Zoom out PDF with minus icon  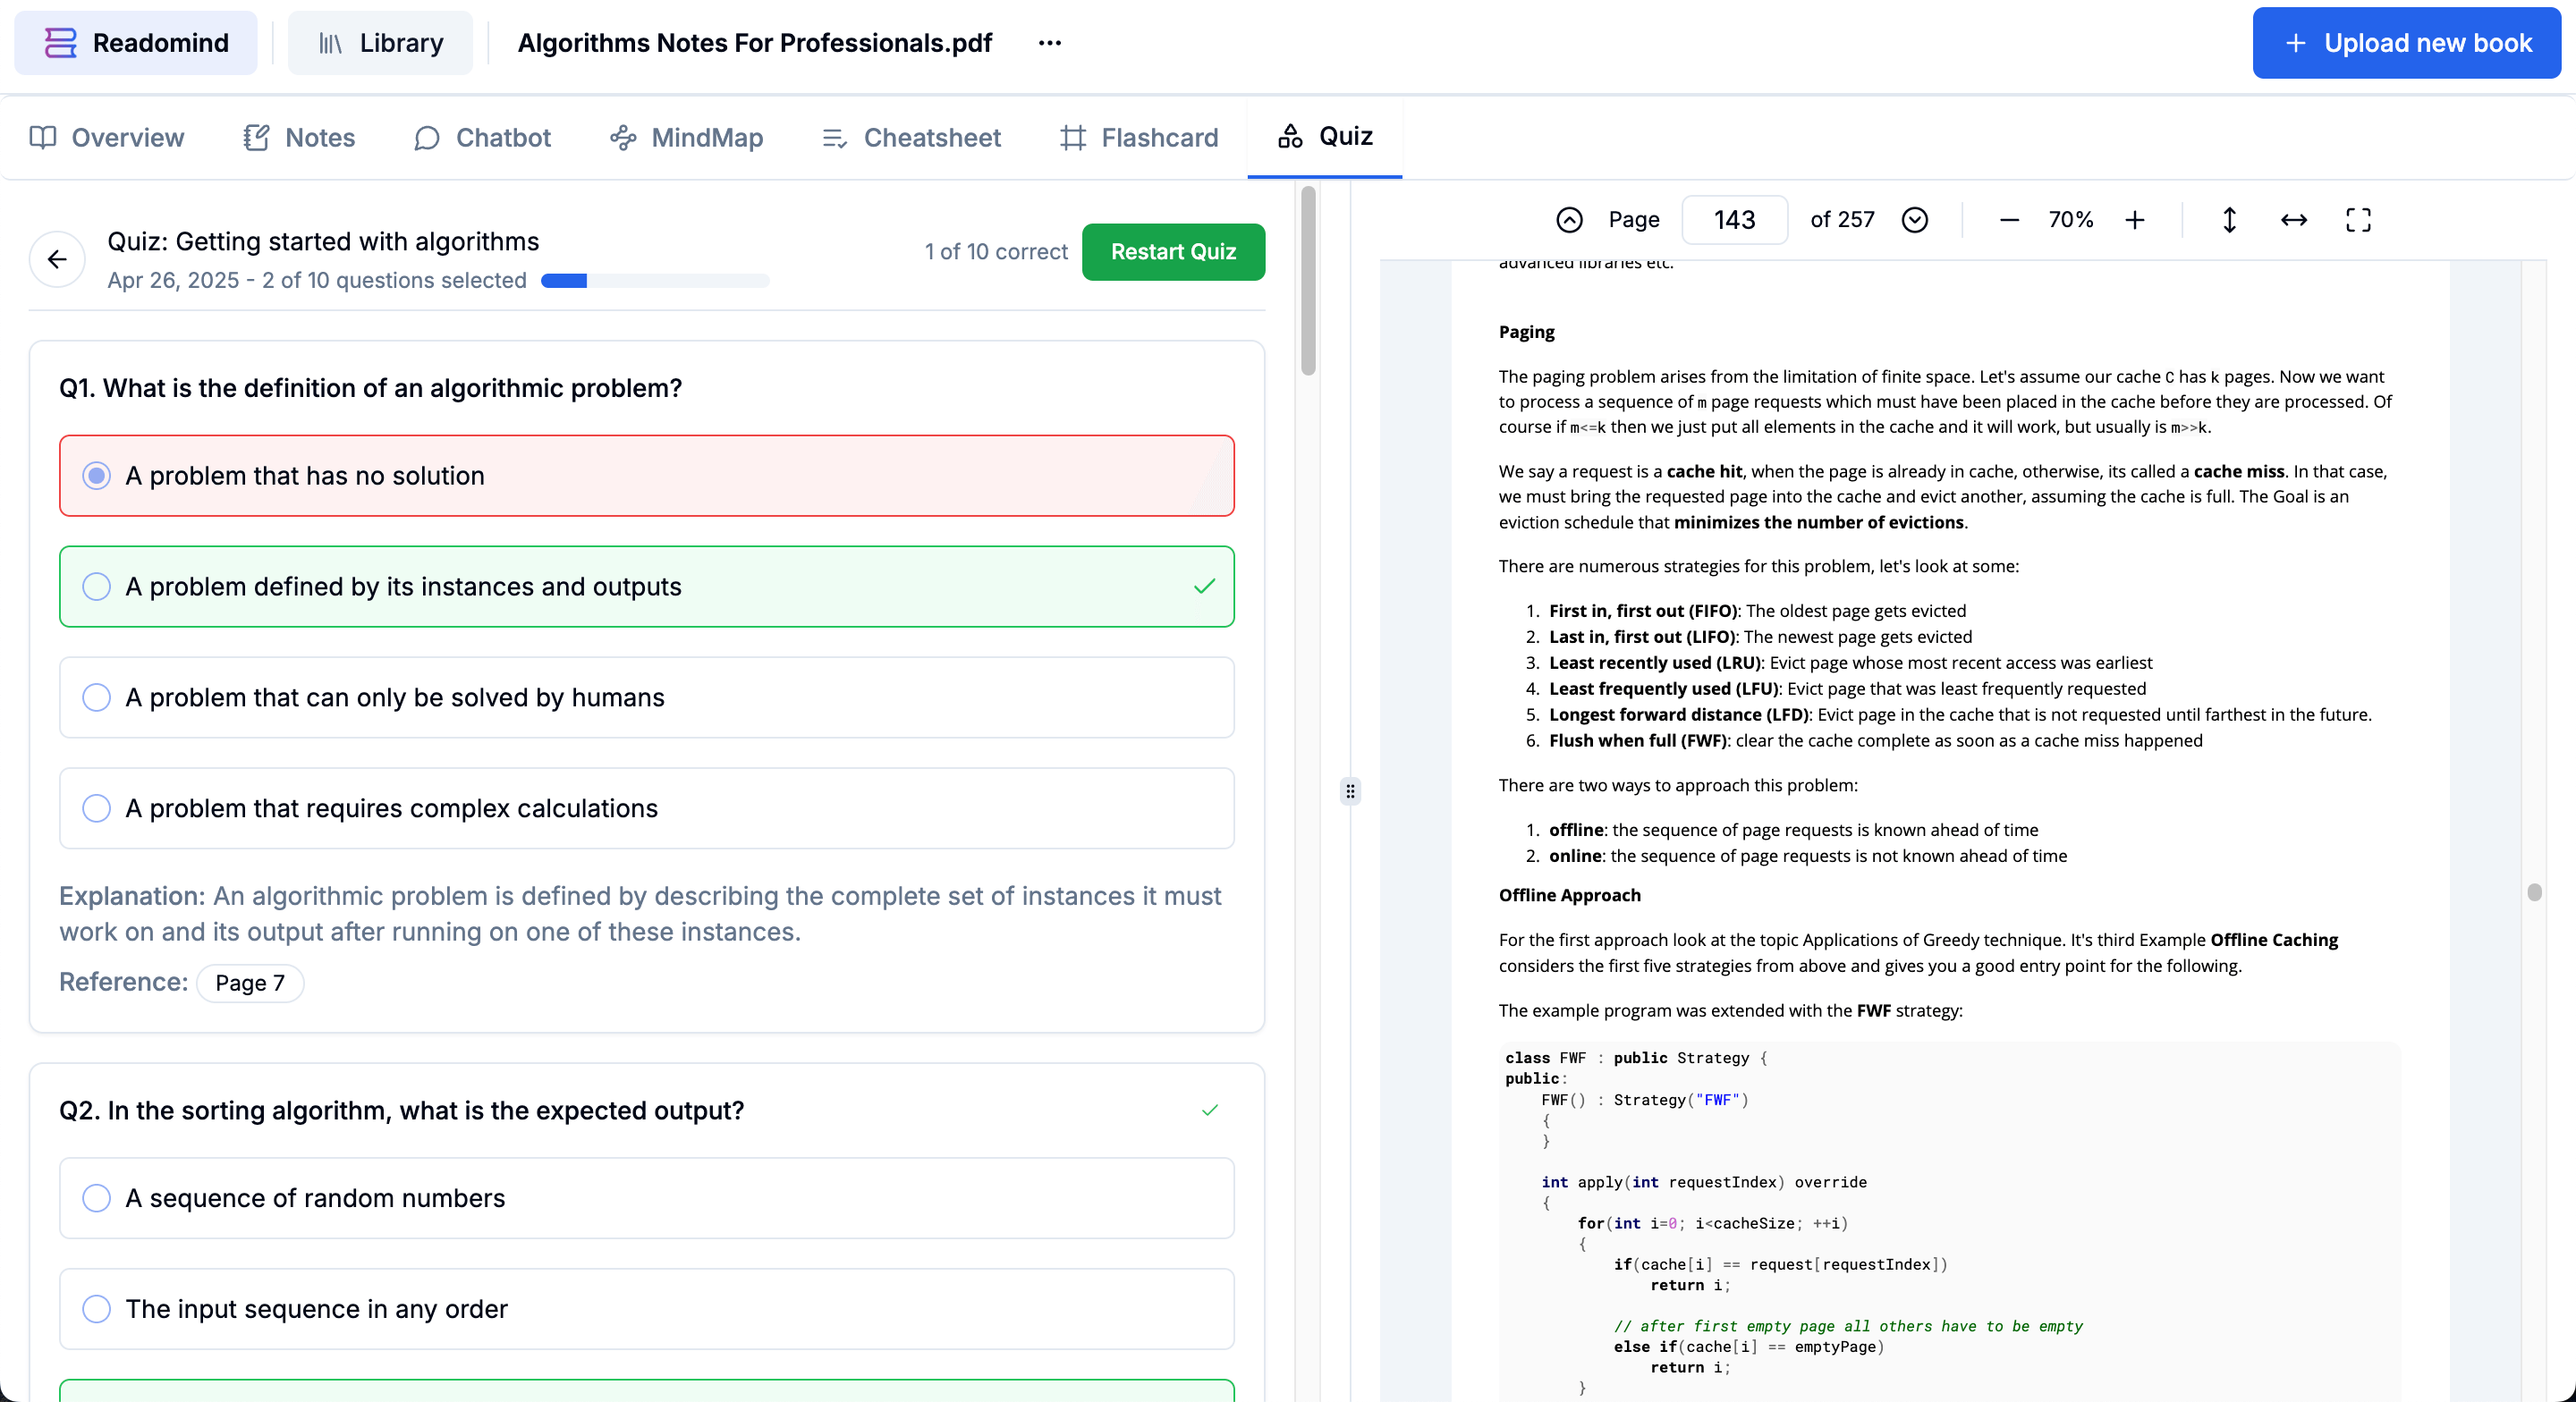[2008, 220]
